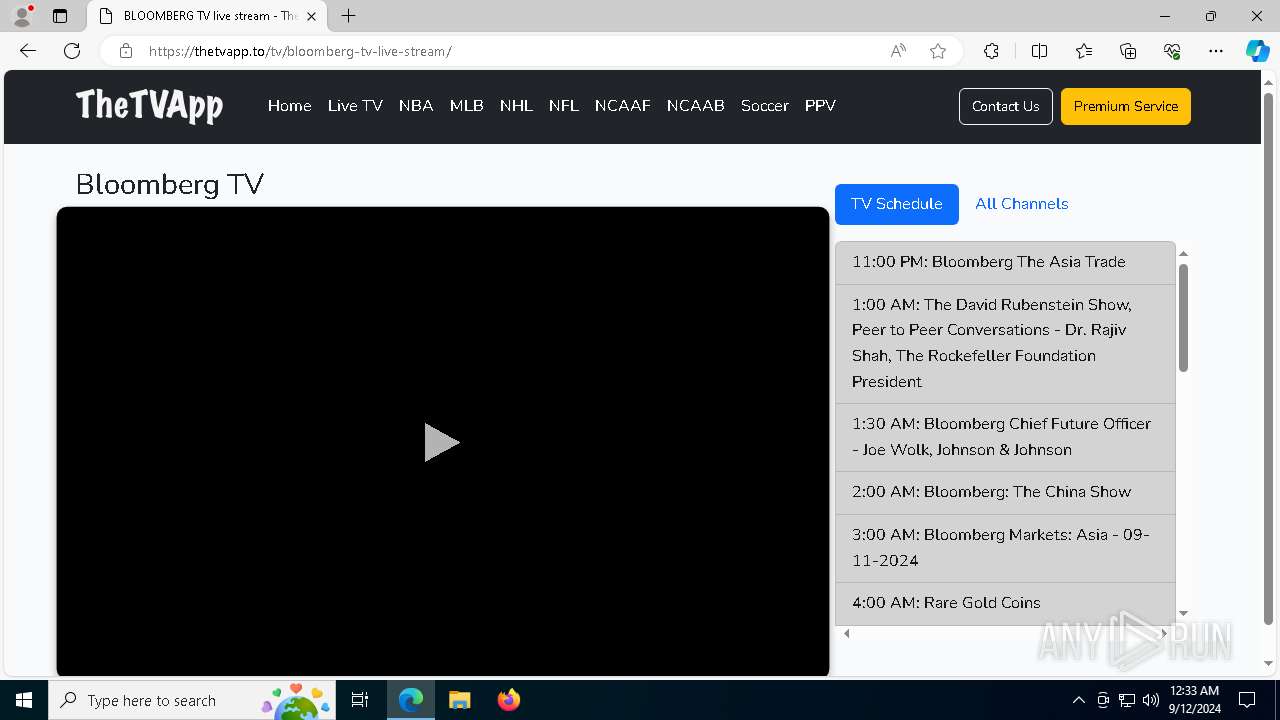
Task: Select 2:00 AM The China Show entry
Action: pyautogui.click(x=1005, y=492)
